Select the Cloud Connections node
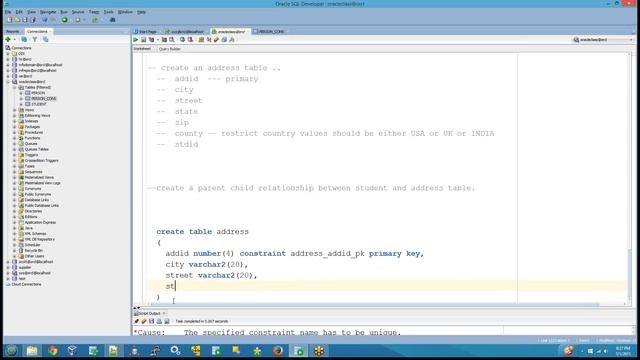Screen dimensions: 640x360 click(26, 284)
